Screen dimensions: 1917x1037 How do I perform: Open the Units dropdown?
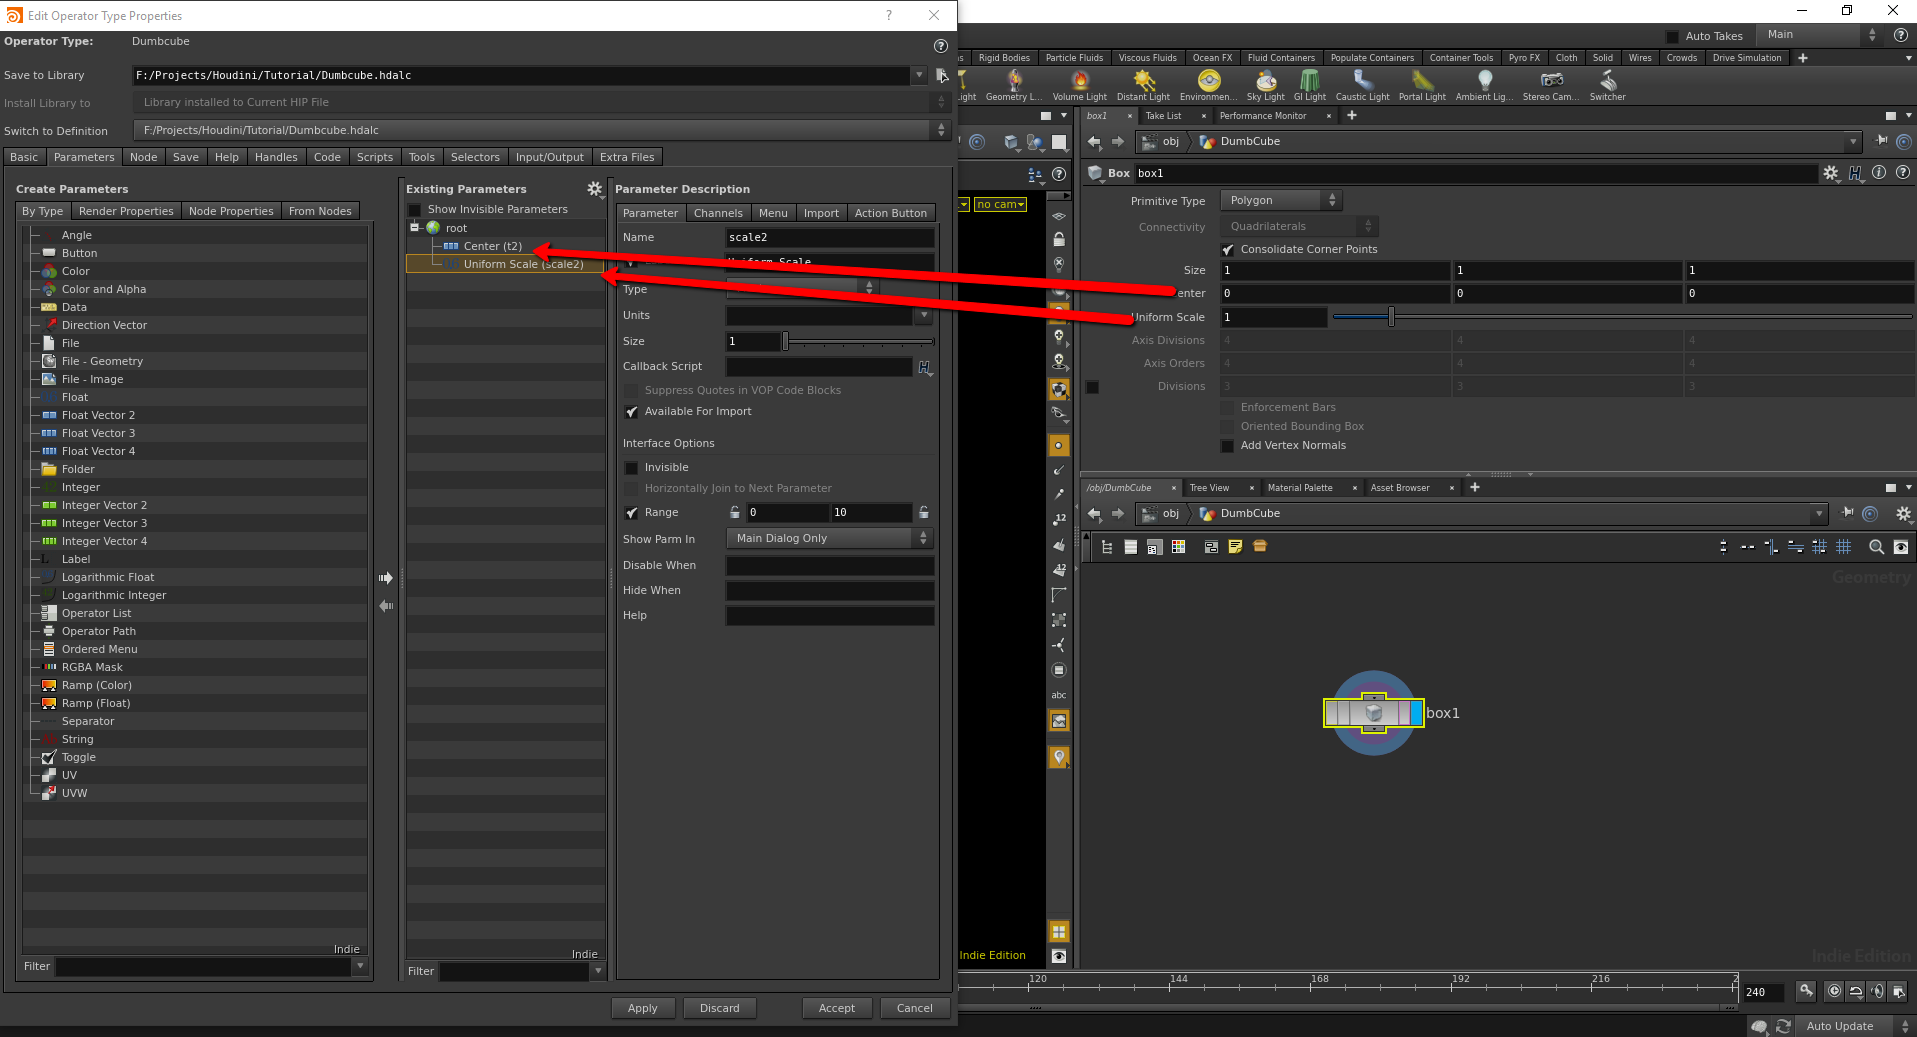click(923, 316)
